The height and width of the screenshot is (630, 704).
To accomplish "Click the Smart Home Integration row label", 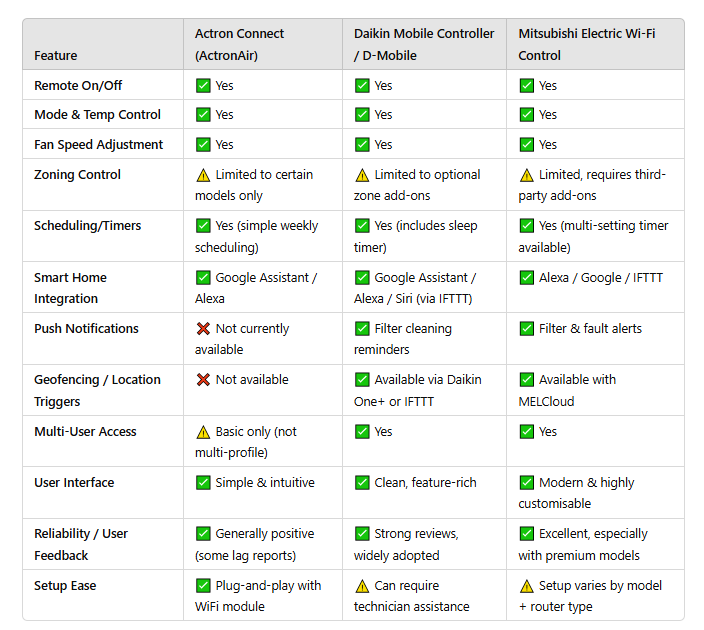I will [70, 288].
